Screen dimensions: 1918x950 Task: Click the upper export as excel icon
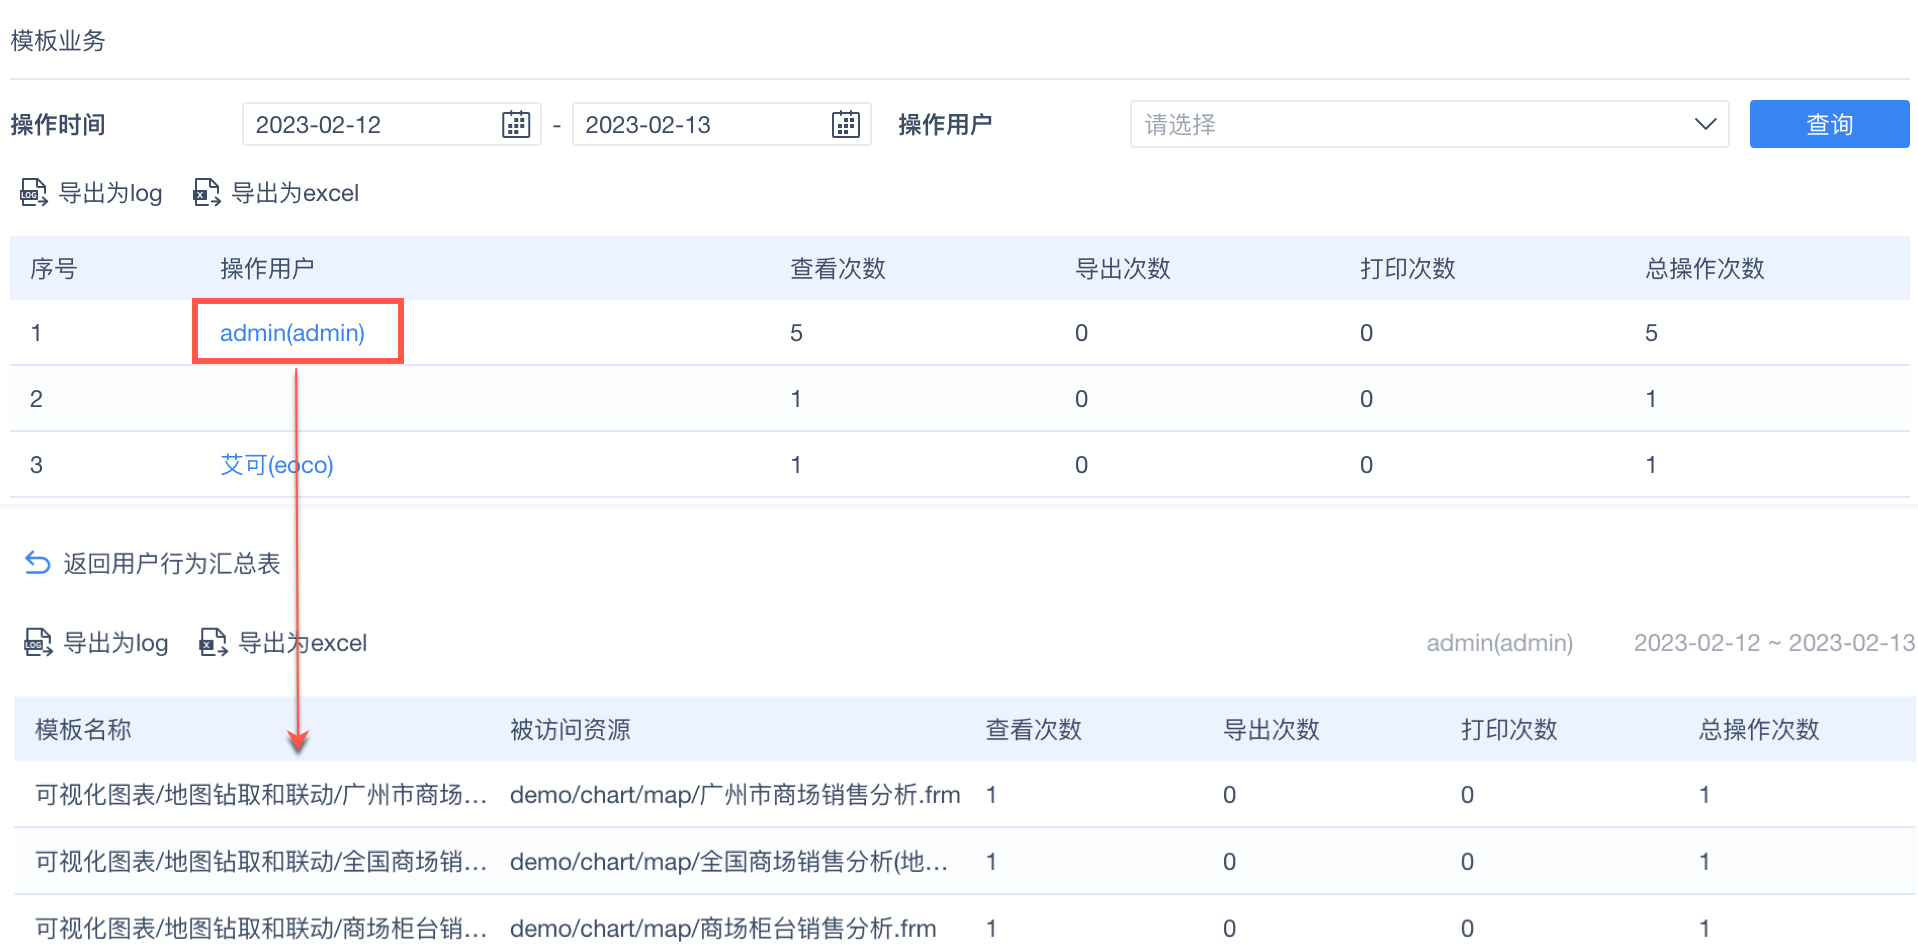[x=207, y=193]
